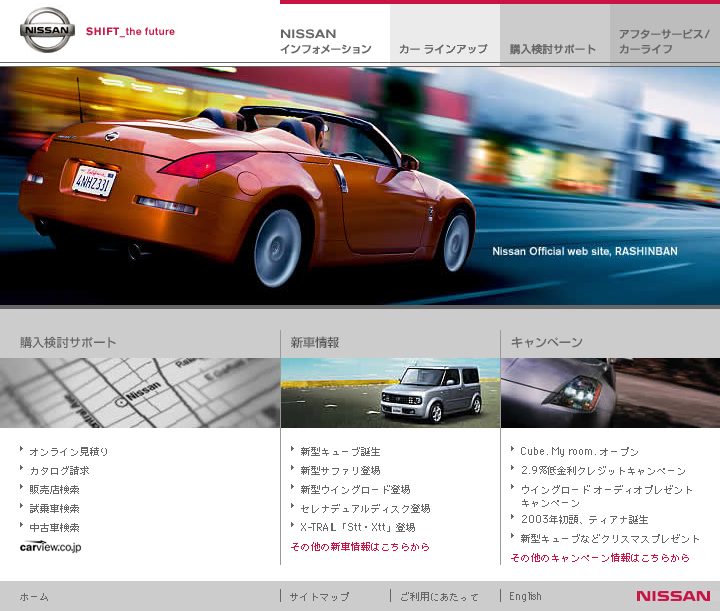The width and height of the screenshot is (720, 611).
Task: Click the silver Cube car thumbnail
Action: (390, 393)
